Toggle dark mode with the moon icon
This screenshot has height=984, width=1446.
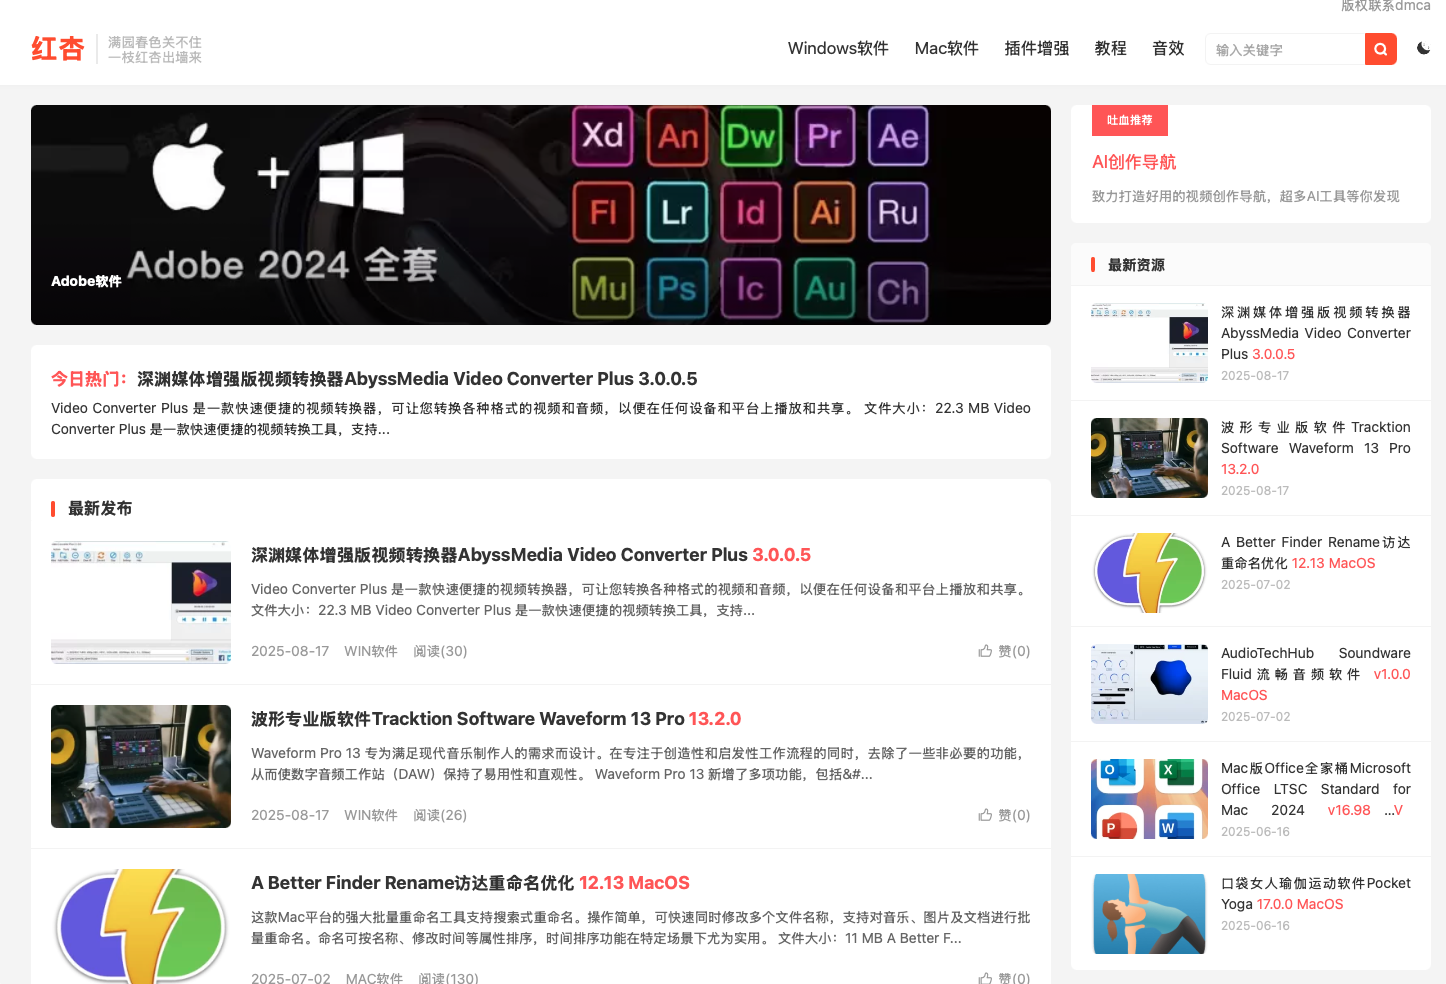pyautogui.click(x=1423, y=47)
